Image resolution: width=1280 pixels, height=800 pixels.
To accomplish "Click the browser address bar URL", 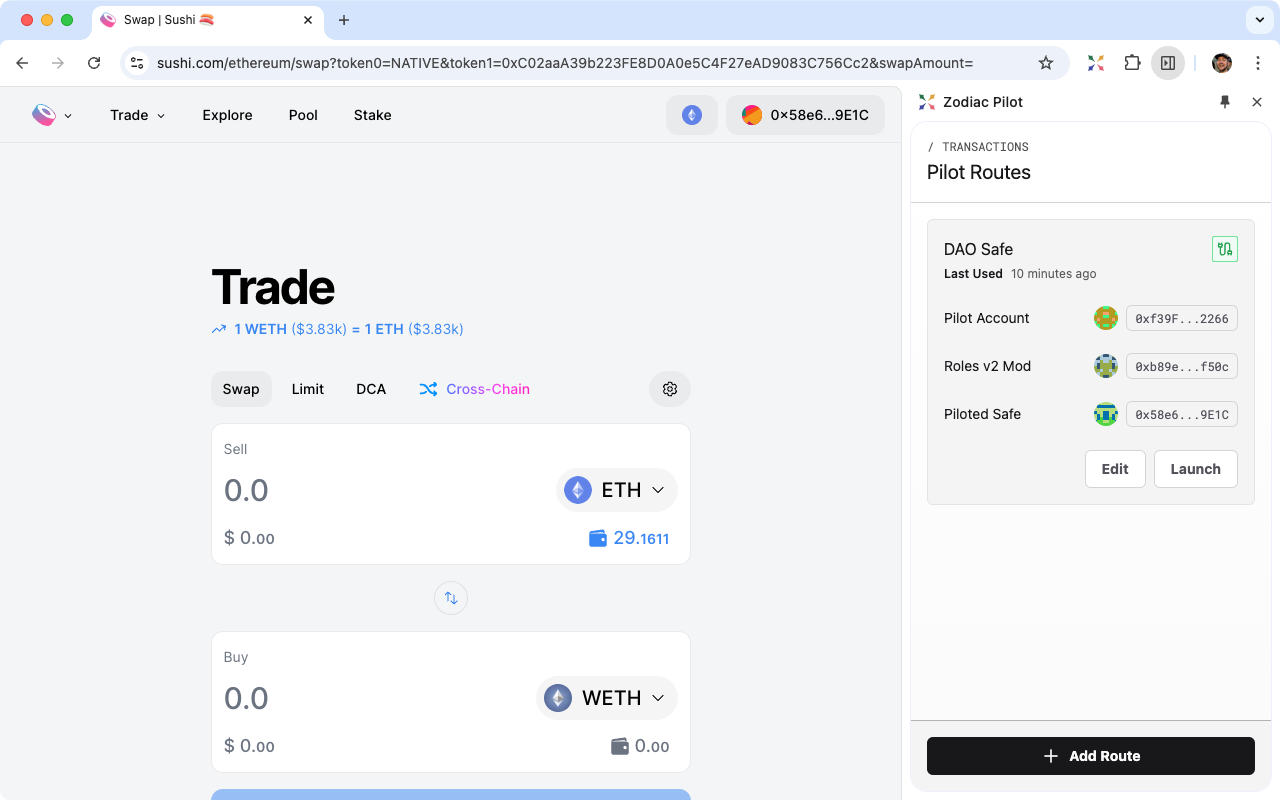I will [x=565, y=63].
